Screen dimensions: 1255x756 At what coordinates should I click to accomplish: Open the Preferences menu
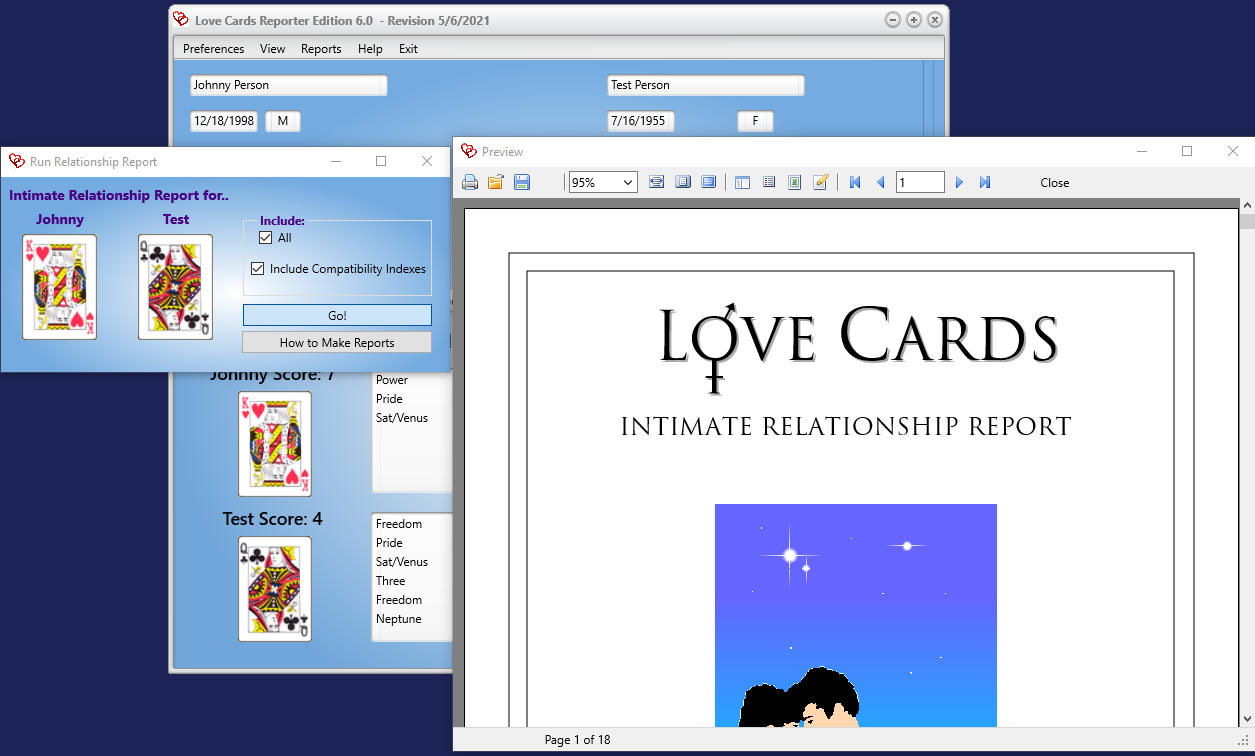tap(213, 48)
